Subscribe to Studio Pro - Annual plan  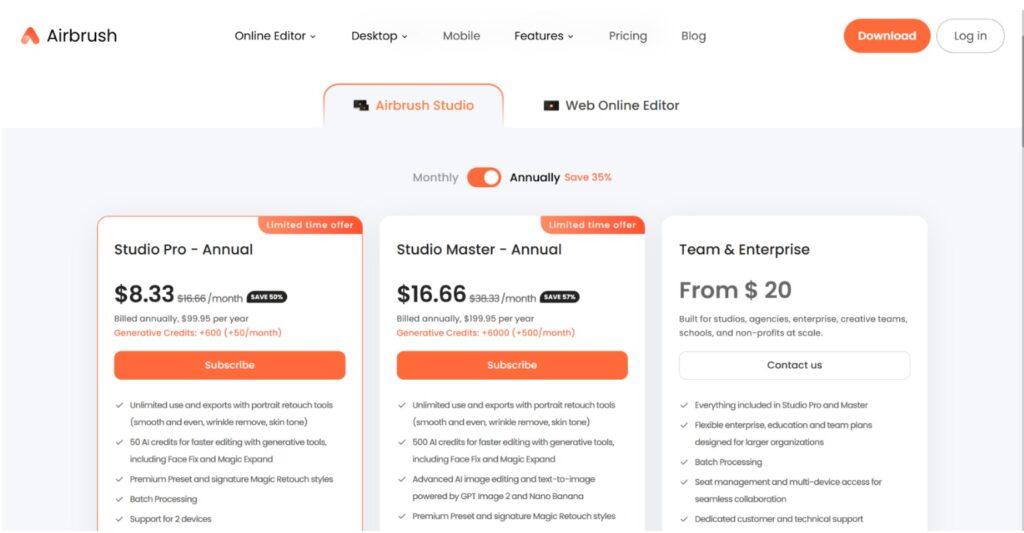pos(229,365)
